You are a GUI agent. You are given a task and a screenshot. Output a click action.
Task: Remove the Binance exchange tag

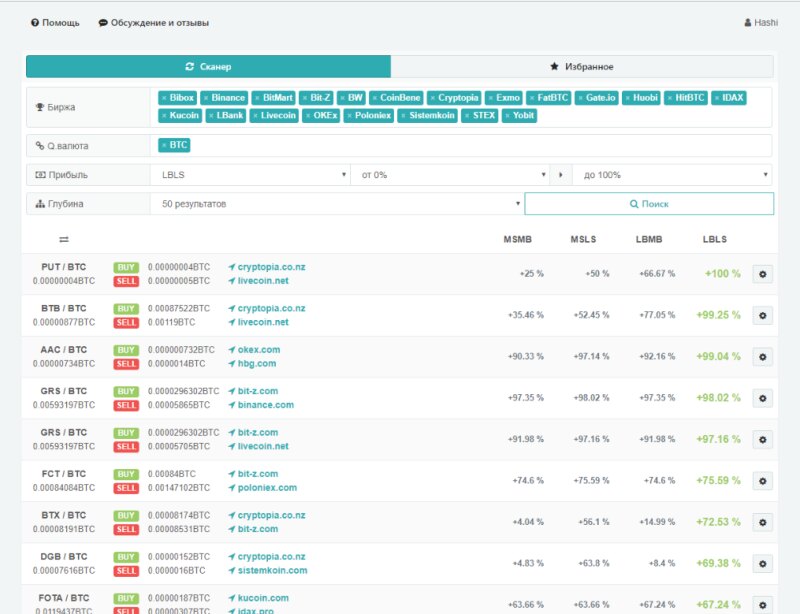pyautogui.click(x=206, y=98)
